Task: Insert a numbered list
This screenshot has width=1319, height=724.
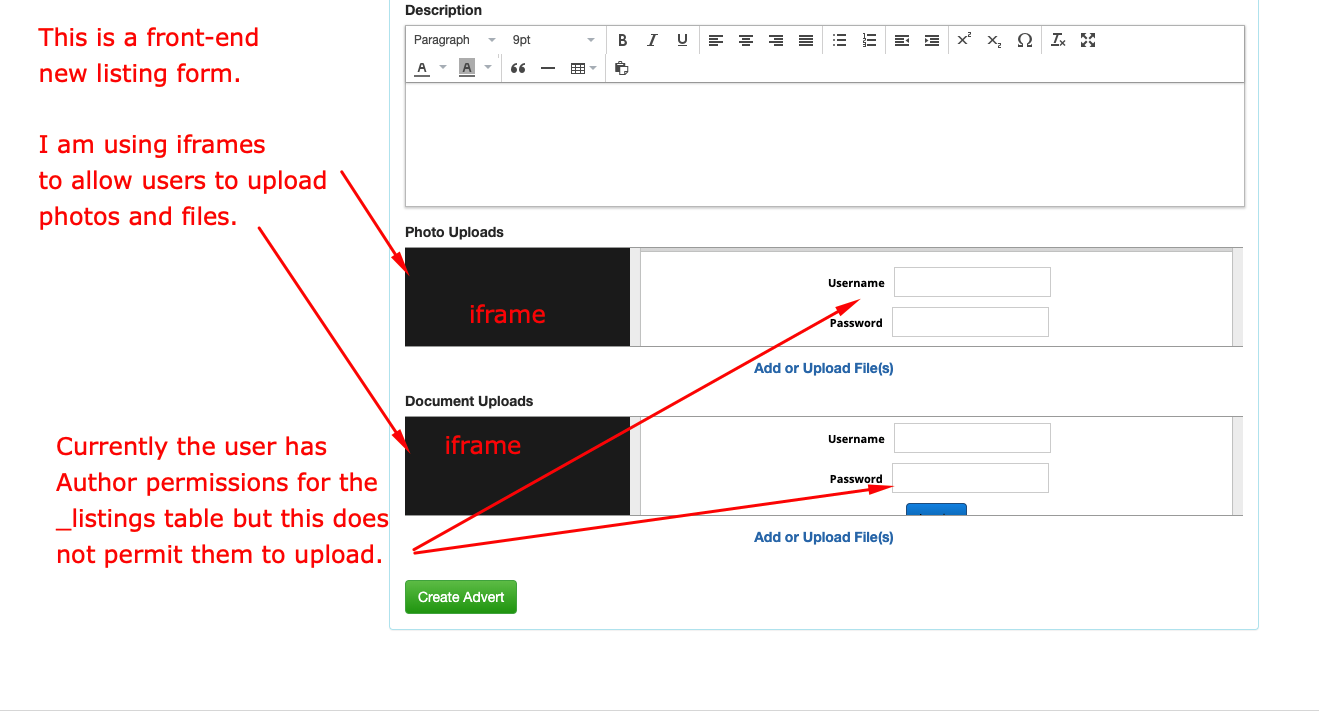Action: coord(870,40)
